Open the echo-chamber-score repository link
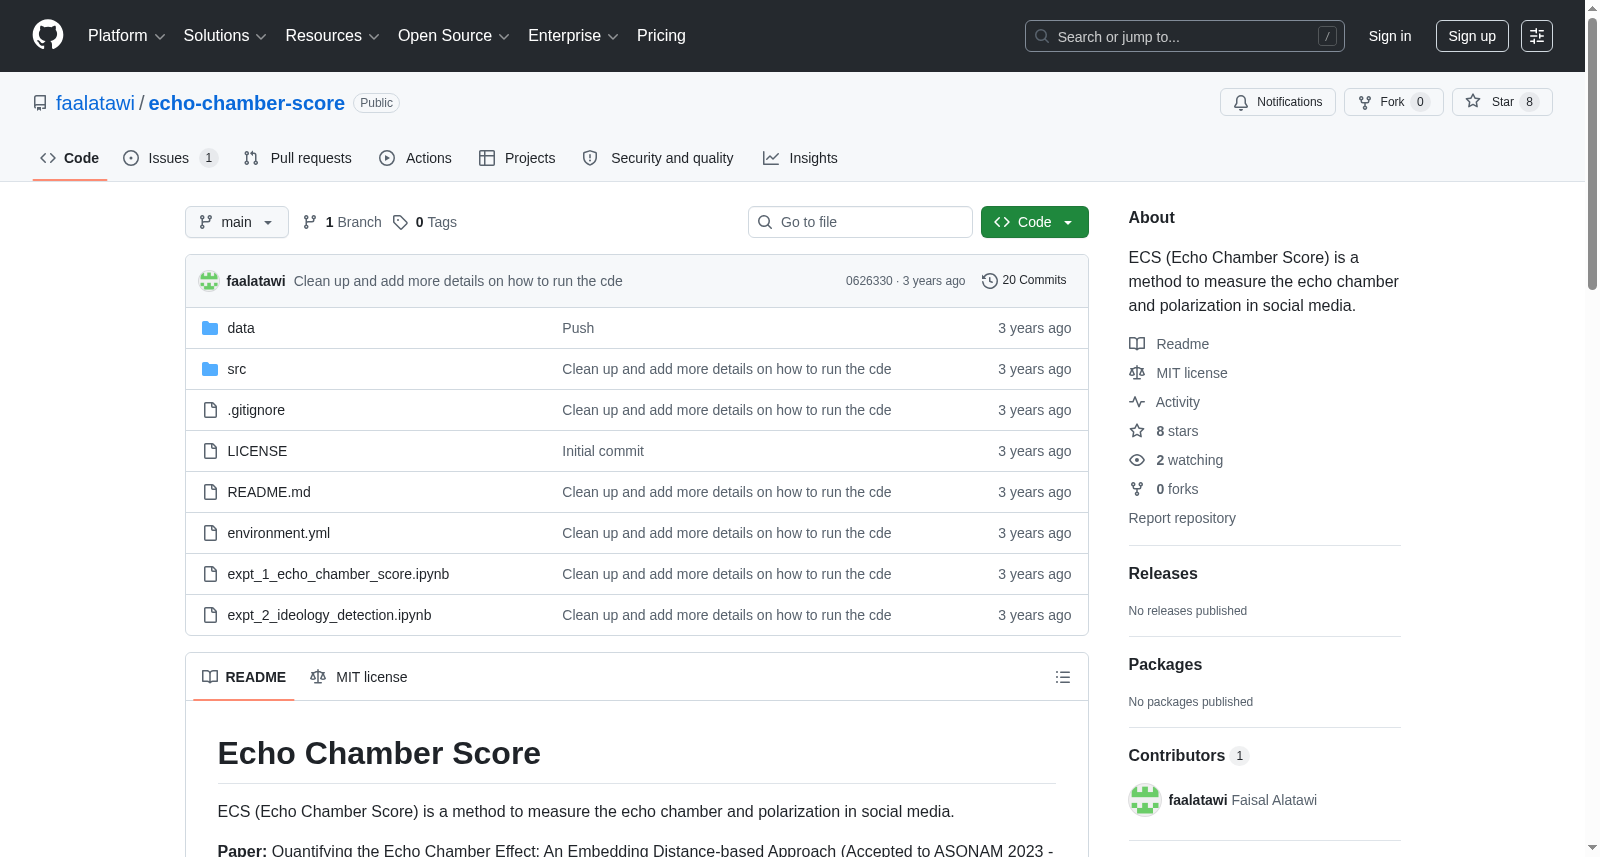1600x857 pixels. pos(247,103)
